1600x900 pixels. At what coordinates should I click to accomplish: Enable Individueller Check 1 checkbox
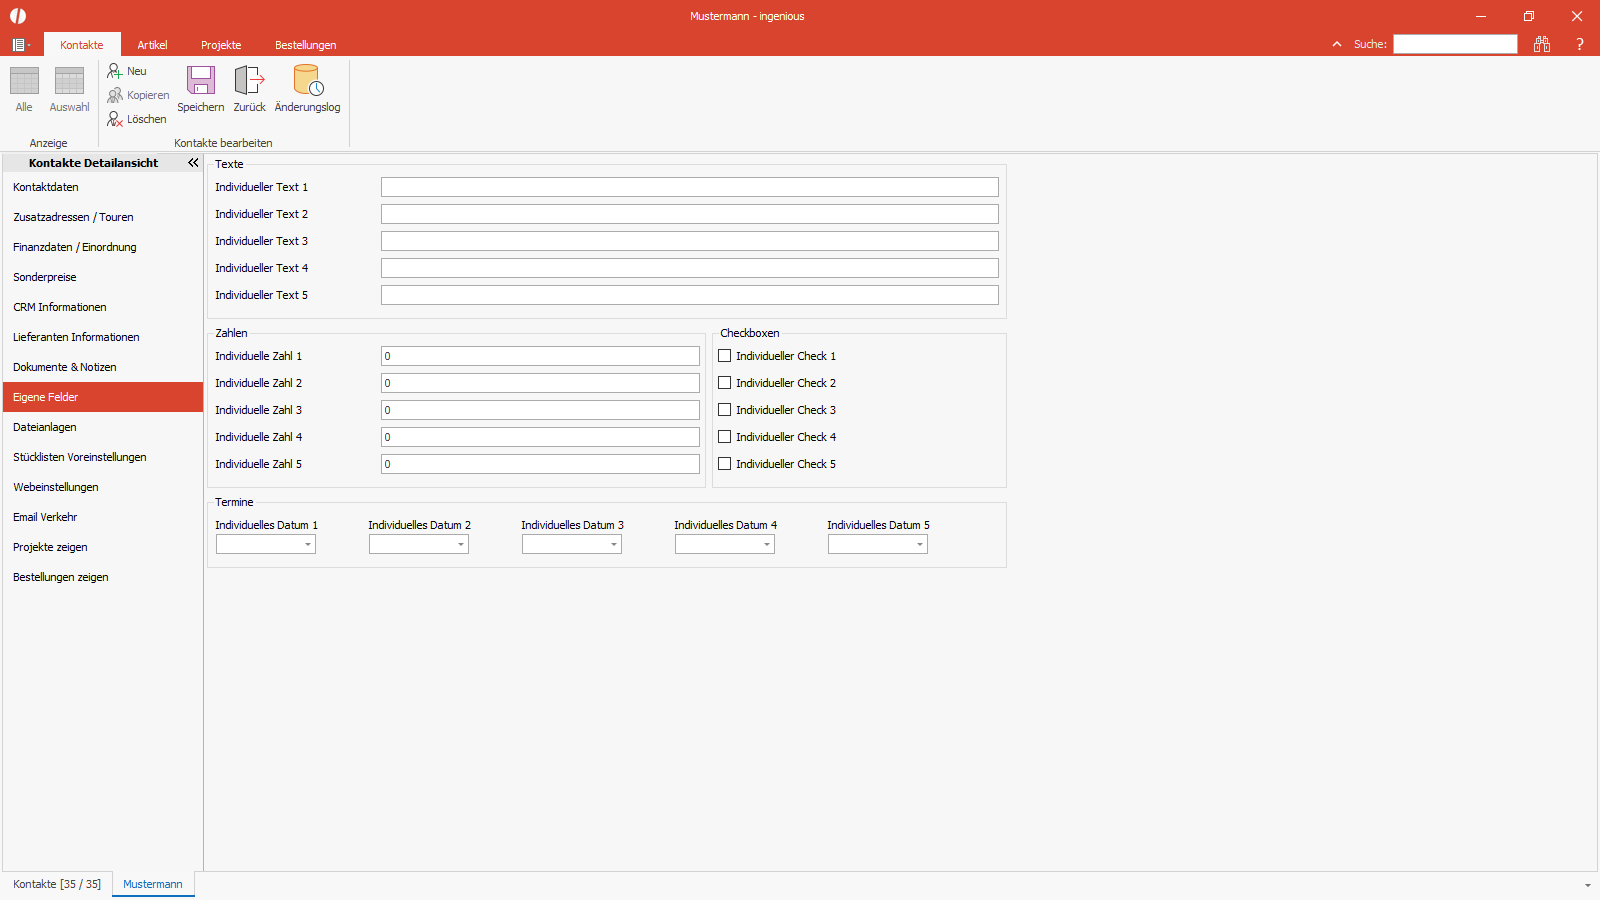[x=725, y=356]
